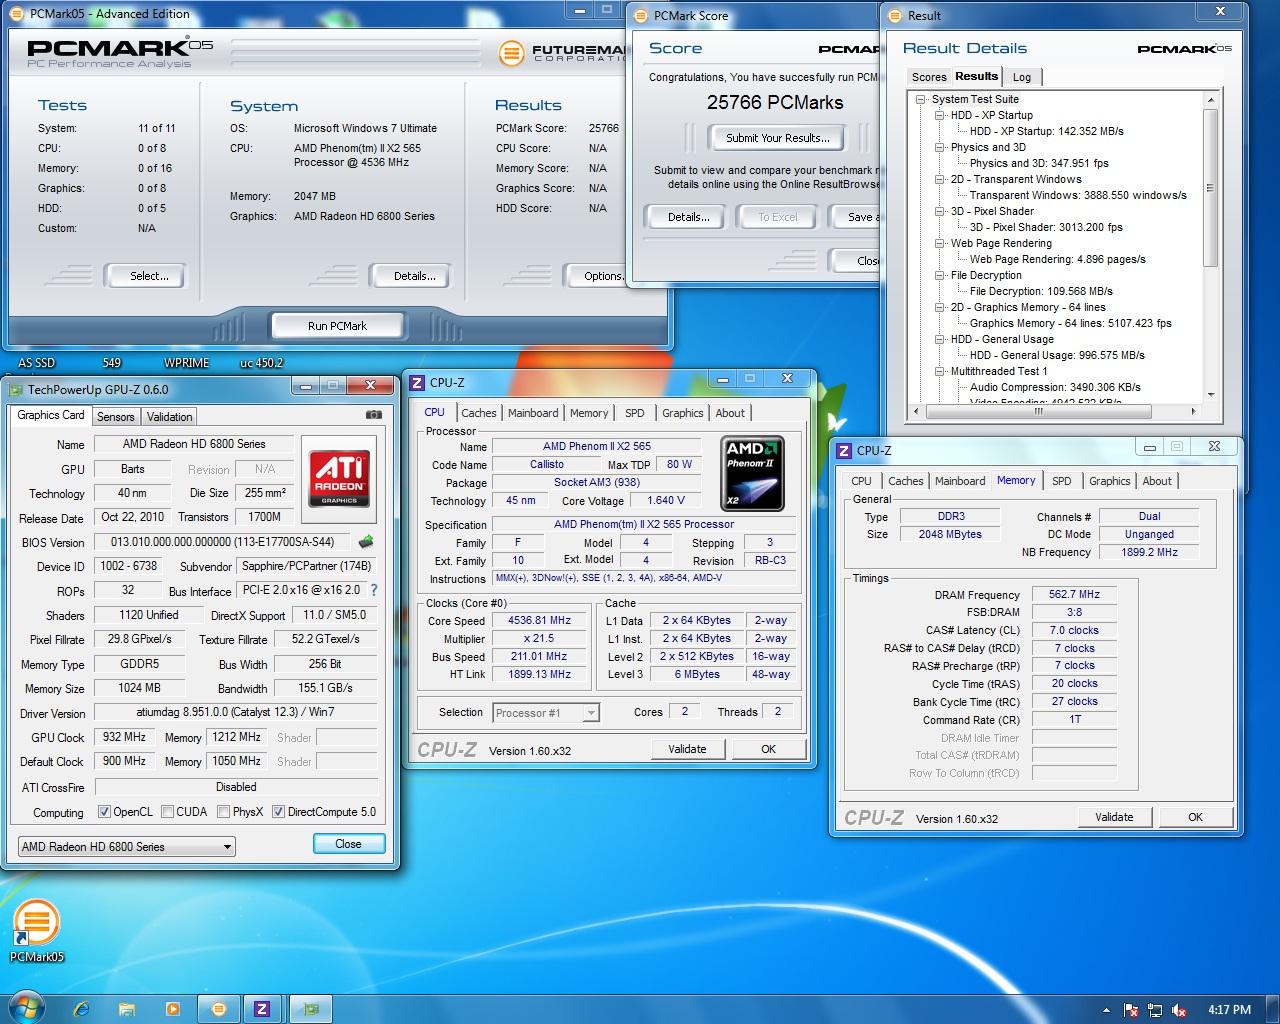Open Windows Media Player taskbar icon
Image resolution: width=1280 pixels, height=1024 pixels.
point(173,1009)
